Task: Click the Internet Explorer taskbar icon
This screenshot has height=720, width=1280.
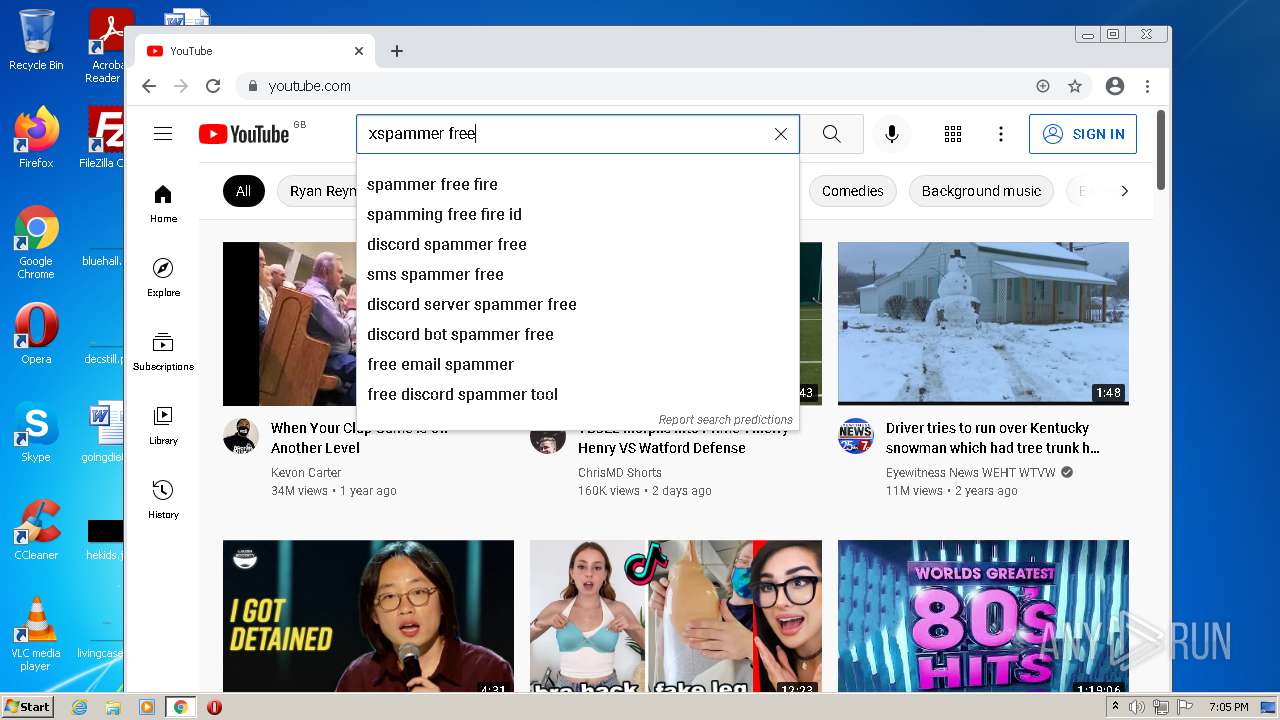Action: coord(79,707)
